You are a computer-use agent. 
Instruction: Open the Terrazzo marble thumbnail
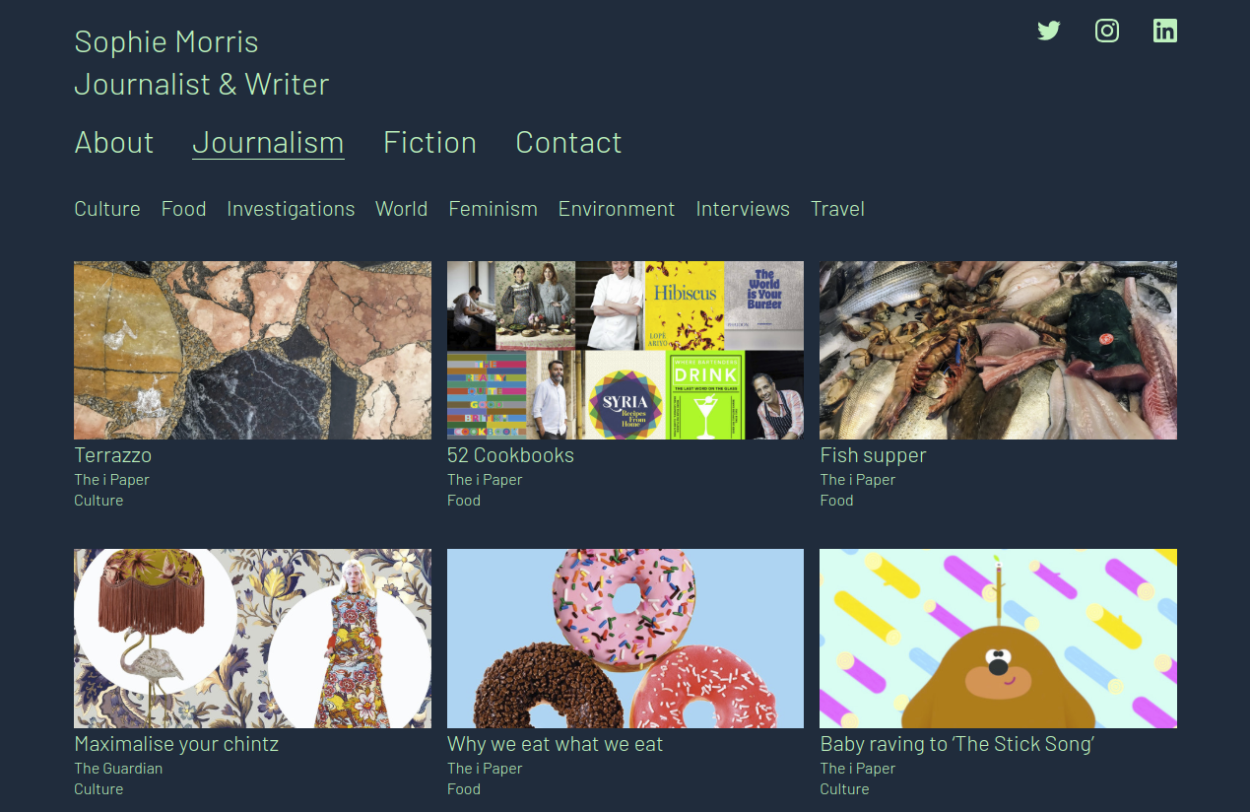253,350
